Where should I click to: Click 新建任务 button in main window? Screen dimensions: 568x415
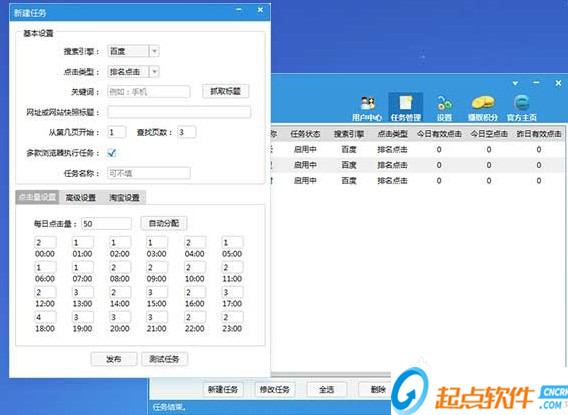(223, 389)
